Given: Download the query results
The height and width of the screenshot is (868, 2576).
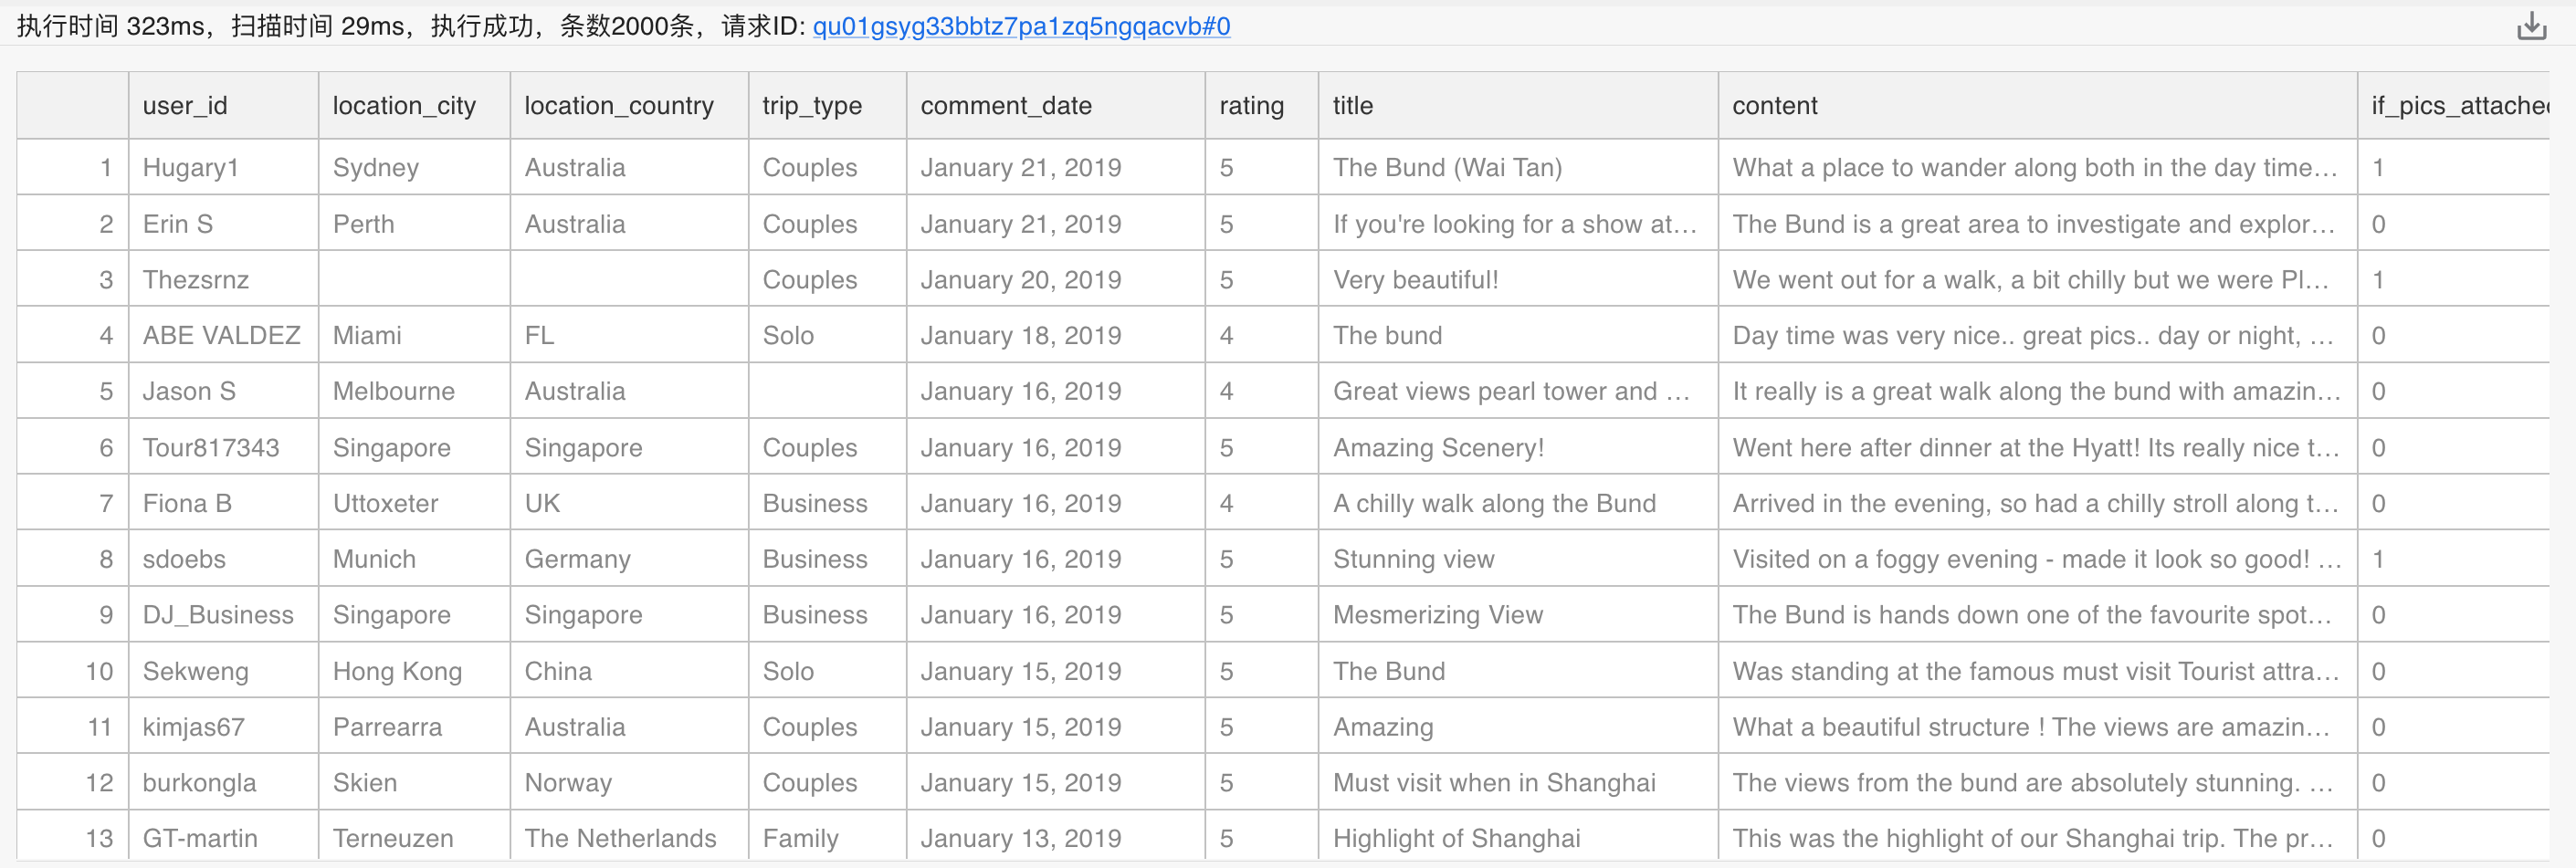Looking at the screenshot, I should pyautogui.click(x=2531, y=26).
